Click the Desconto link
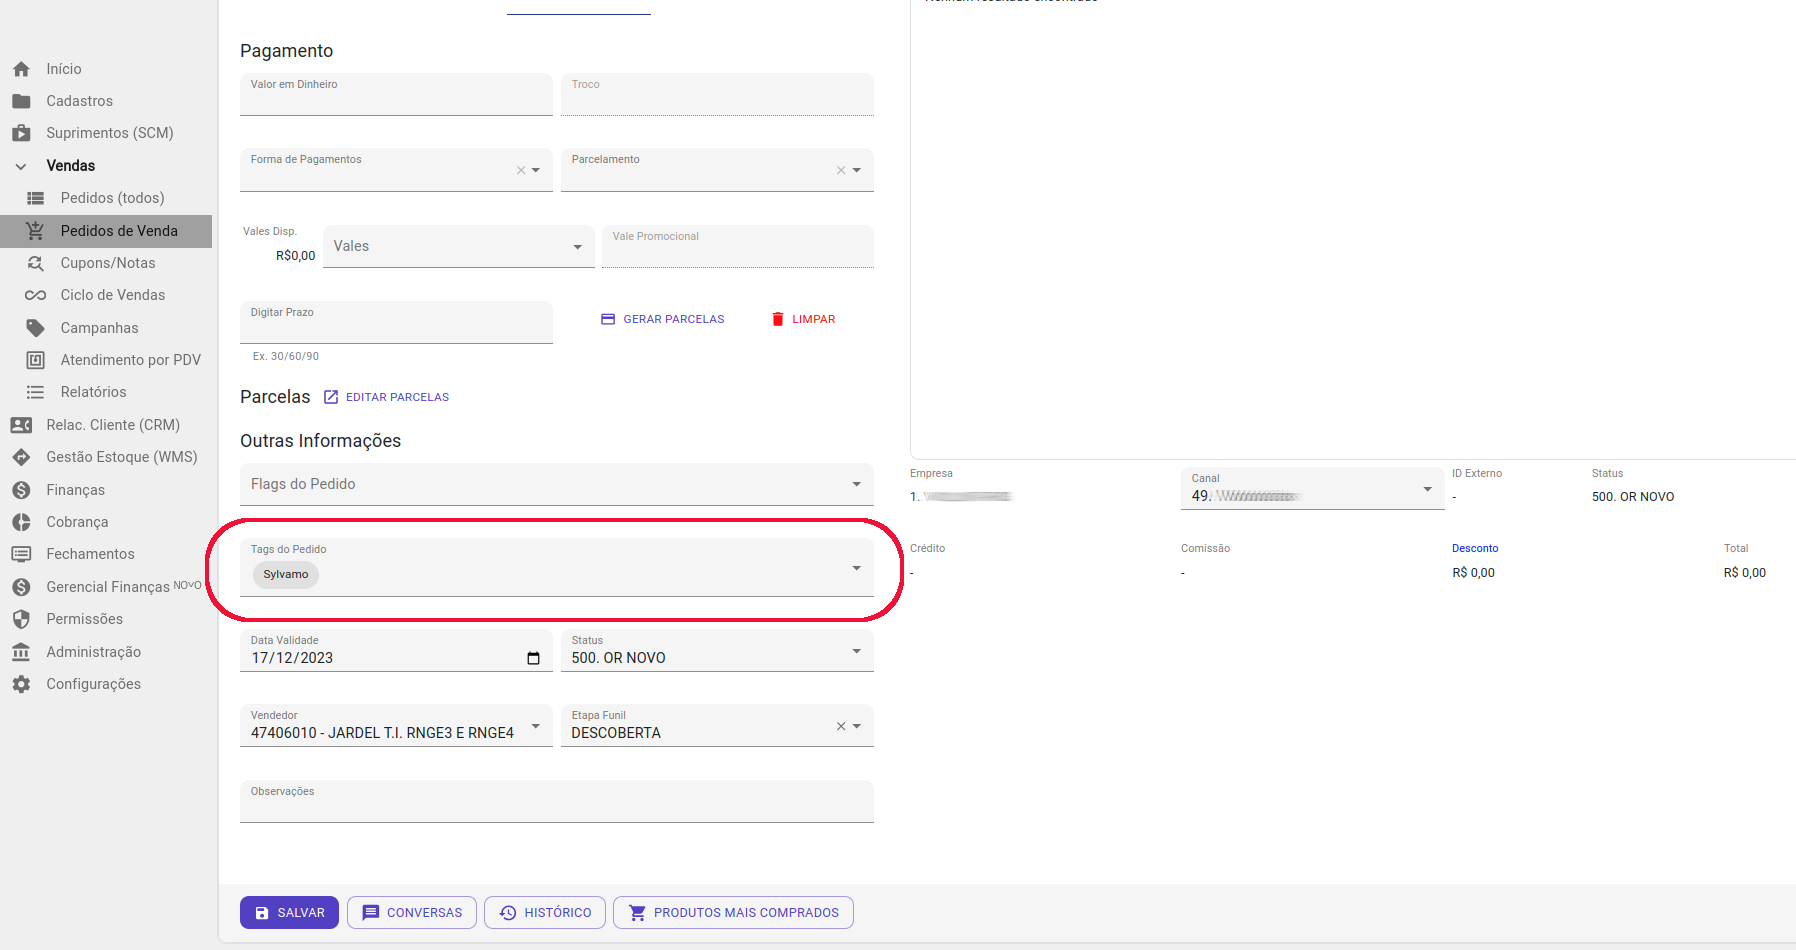The height and width of the screenshot is (950, 1796). (x=1475, y=548)
